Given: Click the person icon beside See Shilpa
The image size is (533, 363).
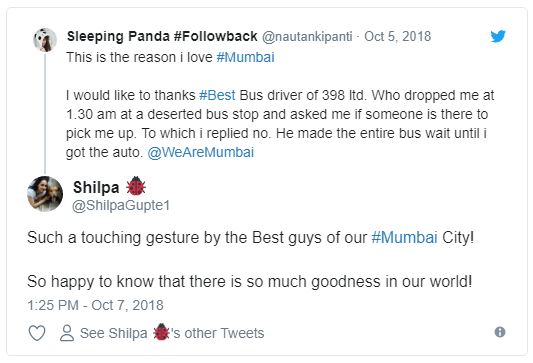Looking at the screenshot, I should click(67, 333).
